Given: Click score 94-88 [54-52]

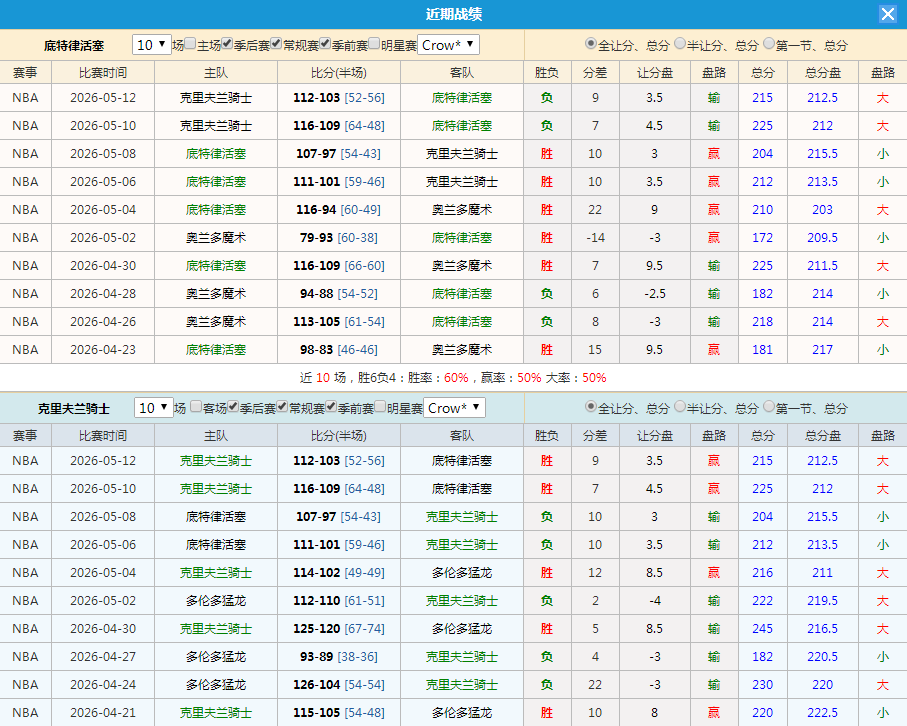Looking at the screenshot, I should pos(339,294).
